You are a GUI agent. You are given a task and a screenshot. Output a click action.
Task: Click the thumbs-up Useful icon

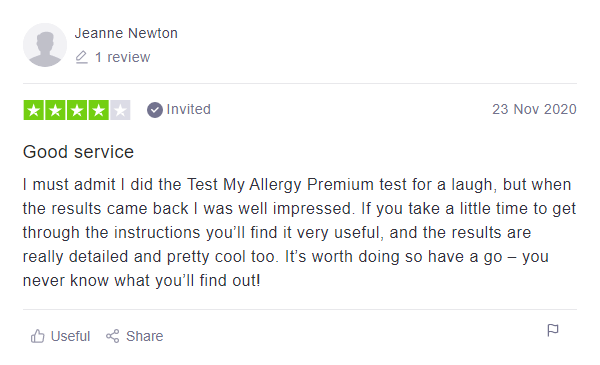(x=38, y=336)
